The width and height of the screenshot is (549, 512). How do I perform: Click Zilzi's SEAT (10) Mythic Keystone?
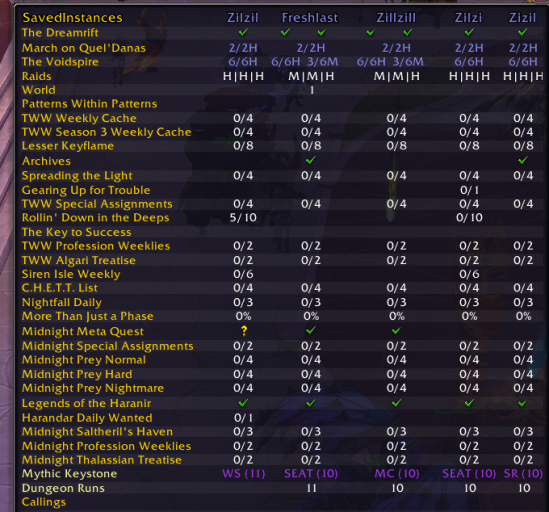[x=469, y=474]
